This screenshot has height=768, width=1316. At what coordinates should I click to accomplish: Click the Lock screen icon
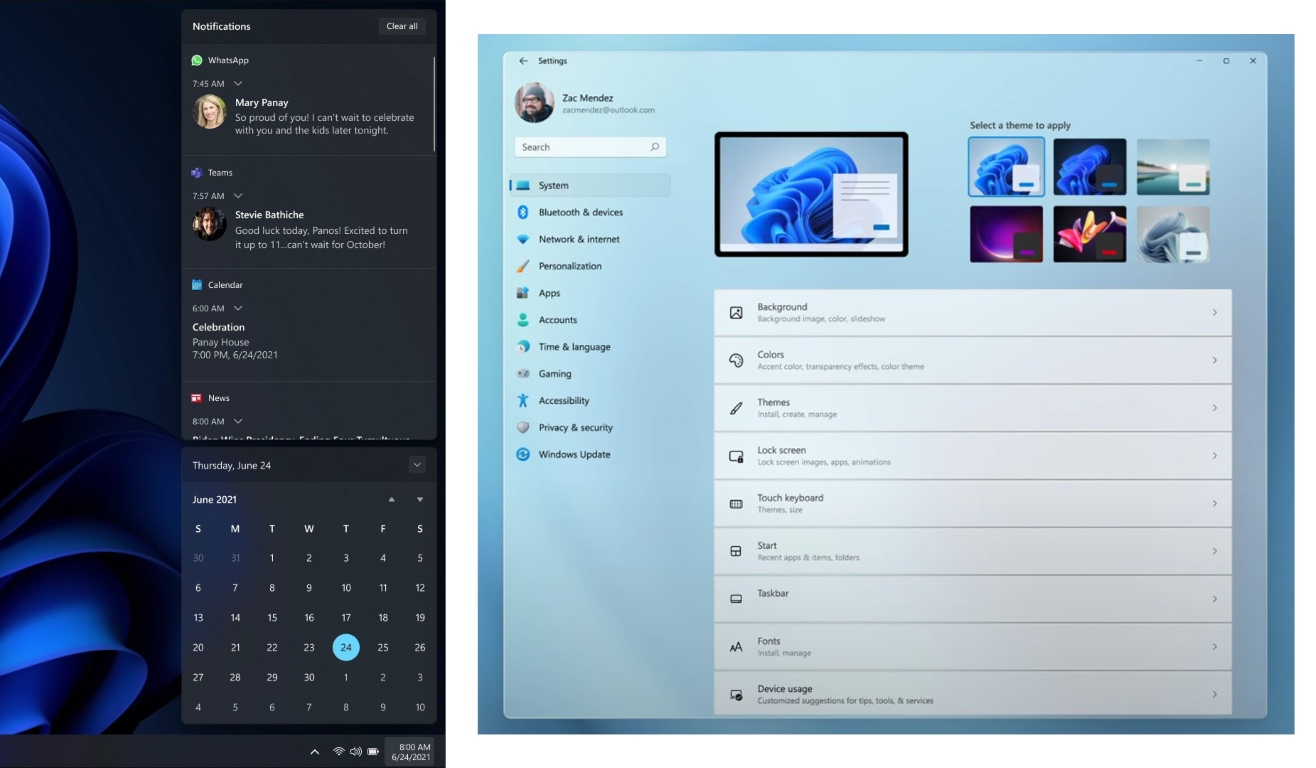pyautogui.click(x=736, y=456)
